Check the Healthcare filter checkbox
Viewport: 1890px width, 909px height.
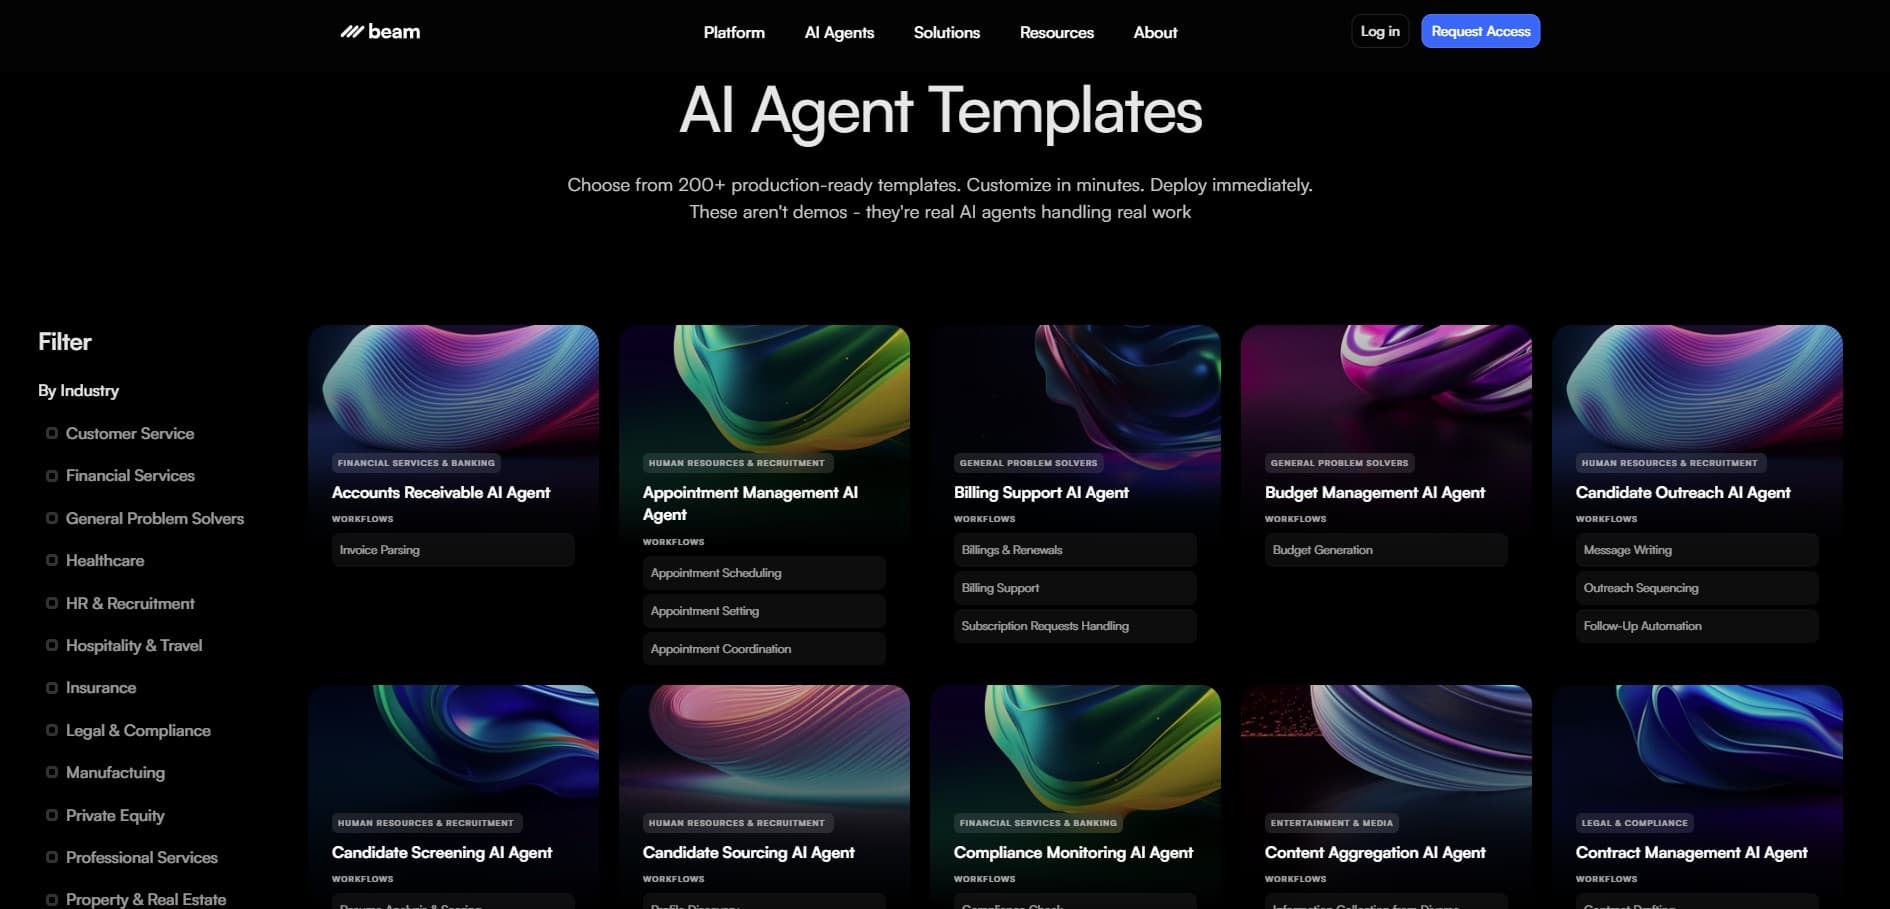[51, 560]
